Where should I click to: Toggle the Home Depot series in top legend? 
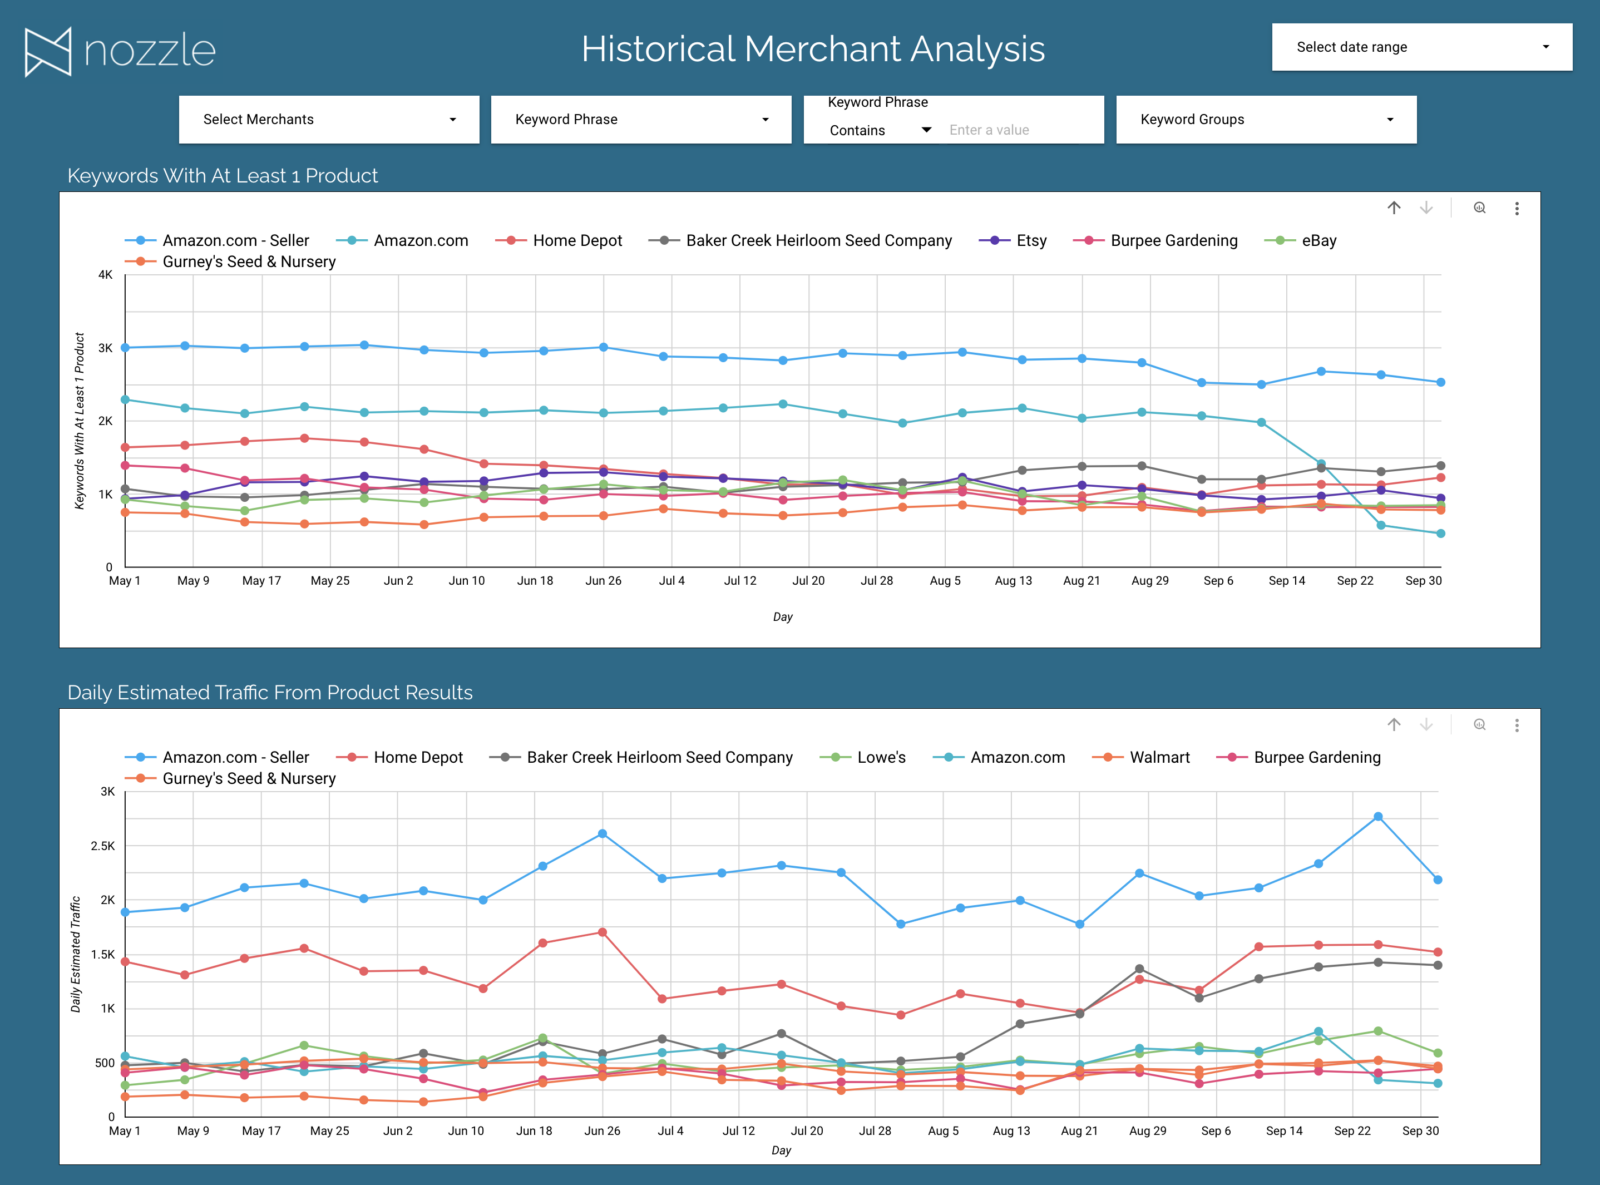578,240
